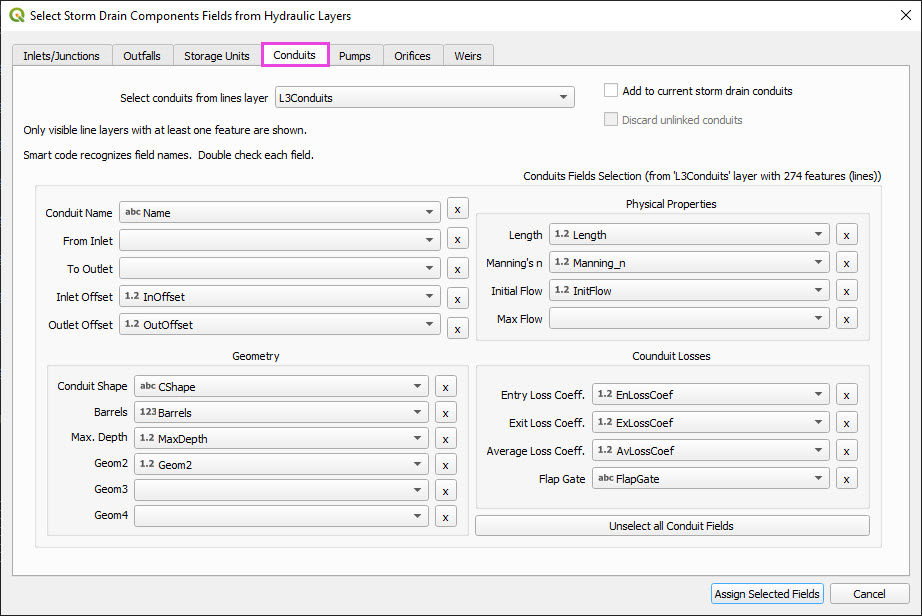The height and width of the screenshot is (616, 922).
Task: Open the L3Conduits lines layer dropdown
Action: pyautogui.click(x=424, y=98)
